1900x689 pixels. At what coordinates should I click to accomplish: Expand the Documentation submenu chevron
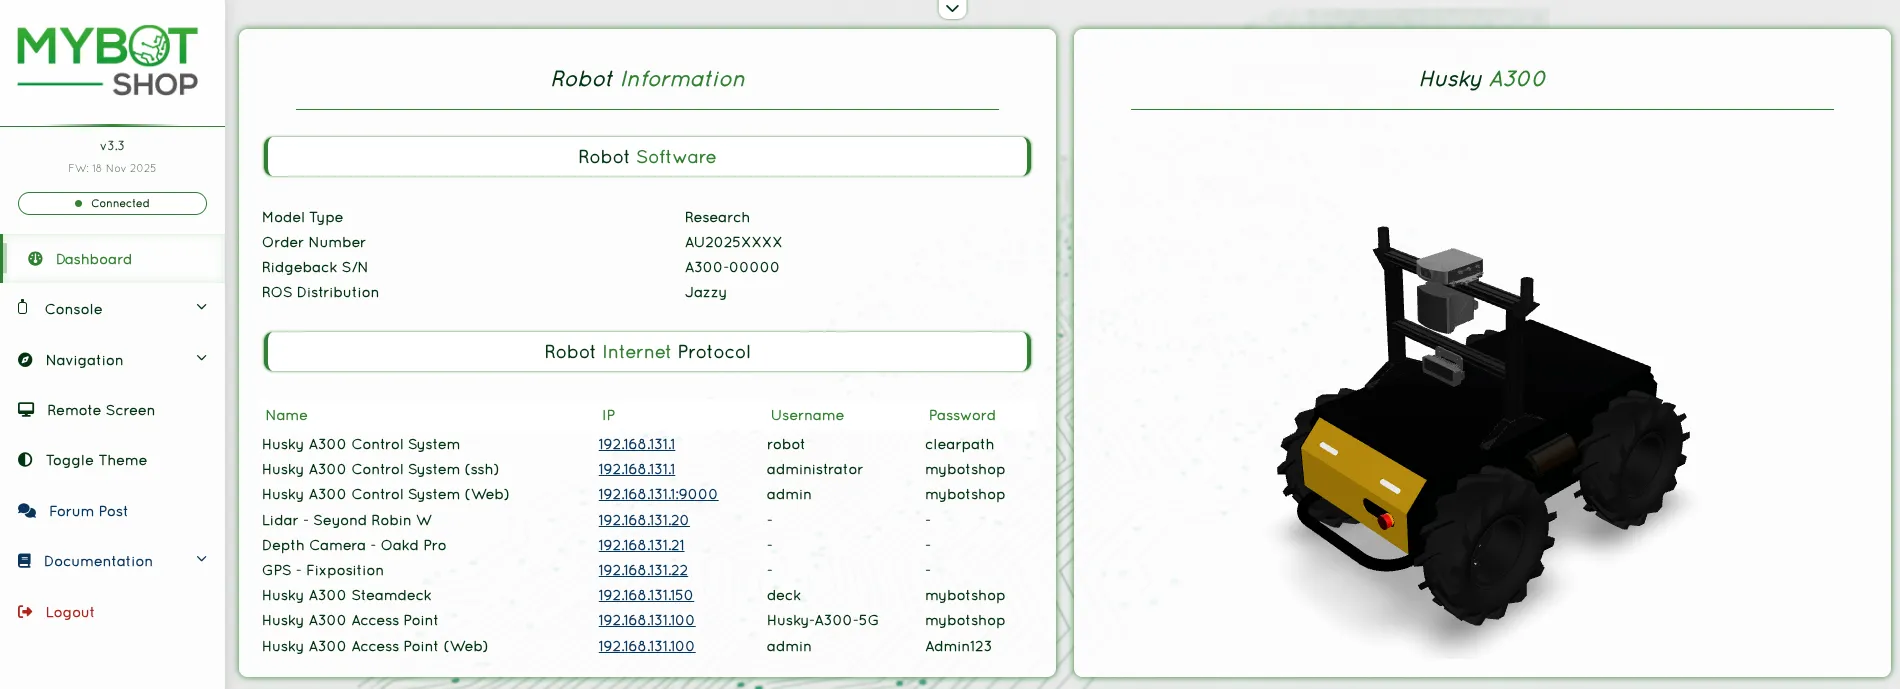201,559
